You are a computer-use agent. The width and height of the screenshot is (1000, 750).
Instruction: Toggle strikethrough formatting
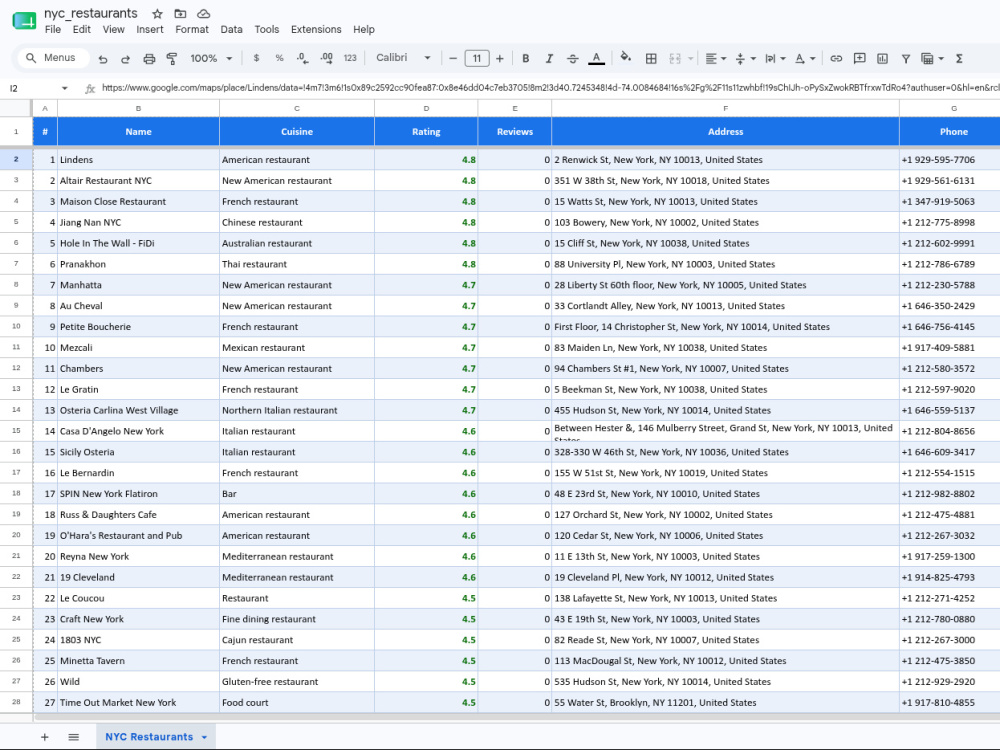point(573,58)
